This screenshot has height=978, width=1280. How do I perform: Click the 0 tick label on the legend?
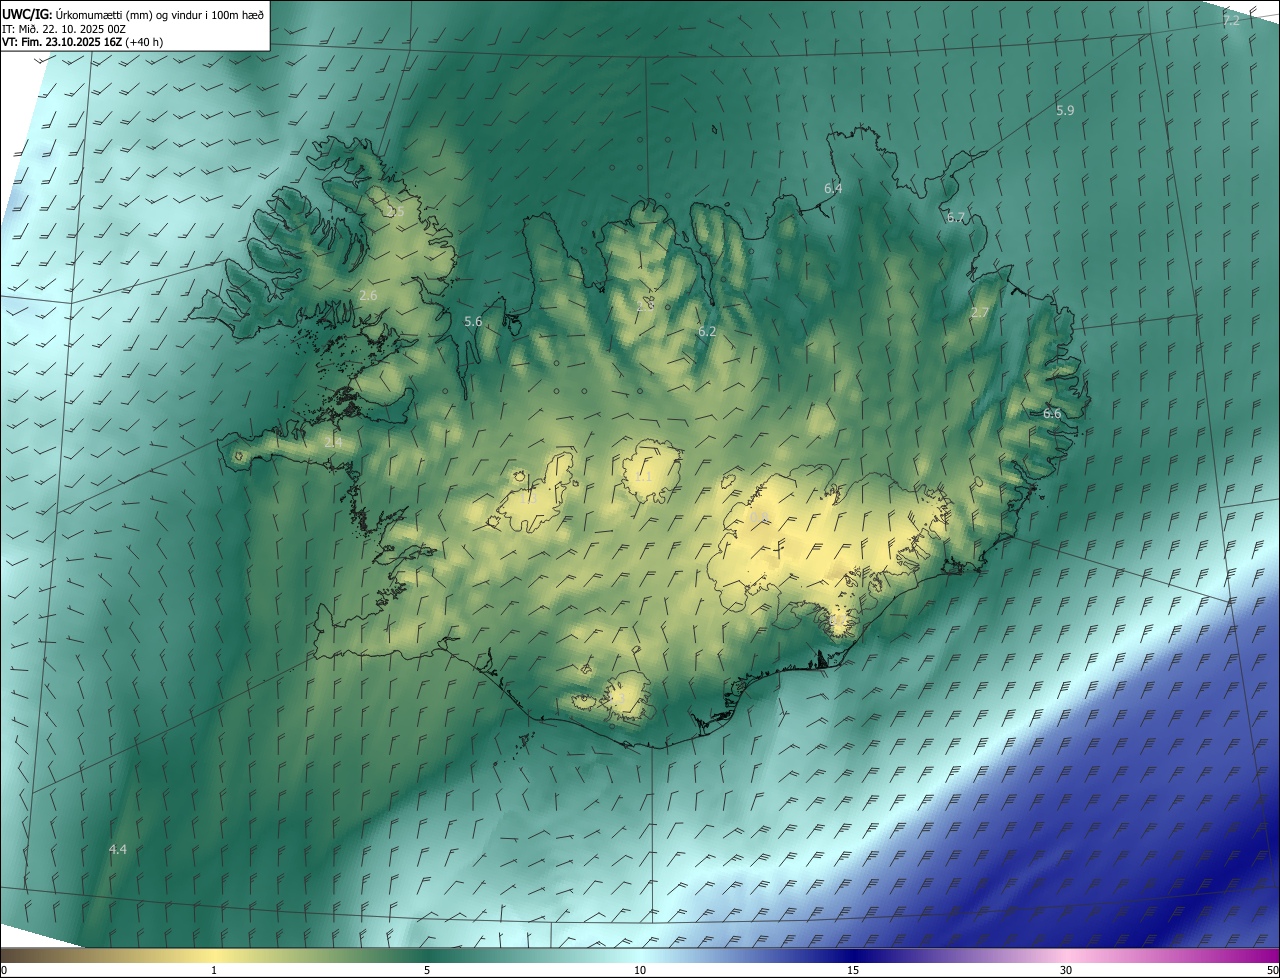(4, 970)
